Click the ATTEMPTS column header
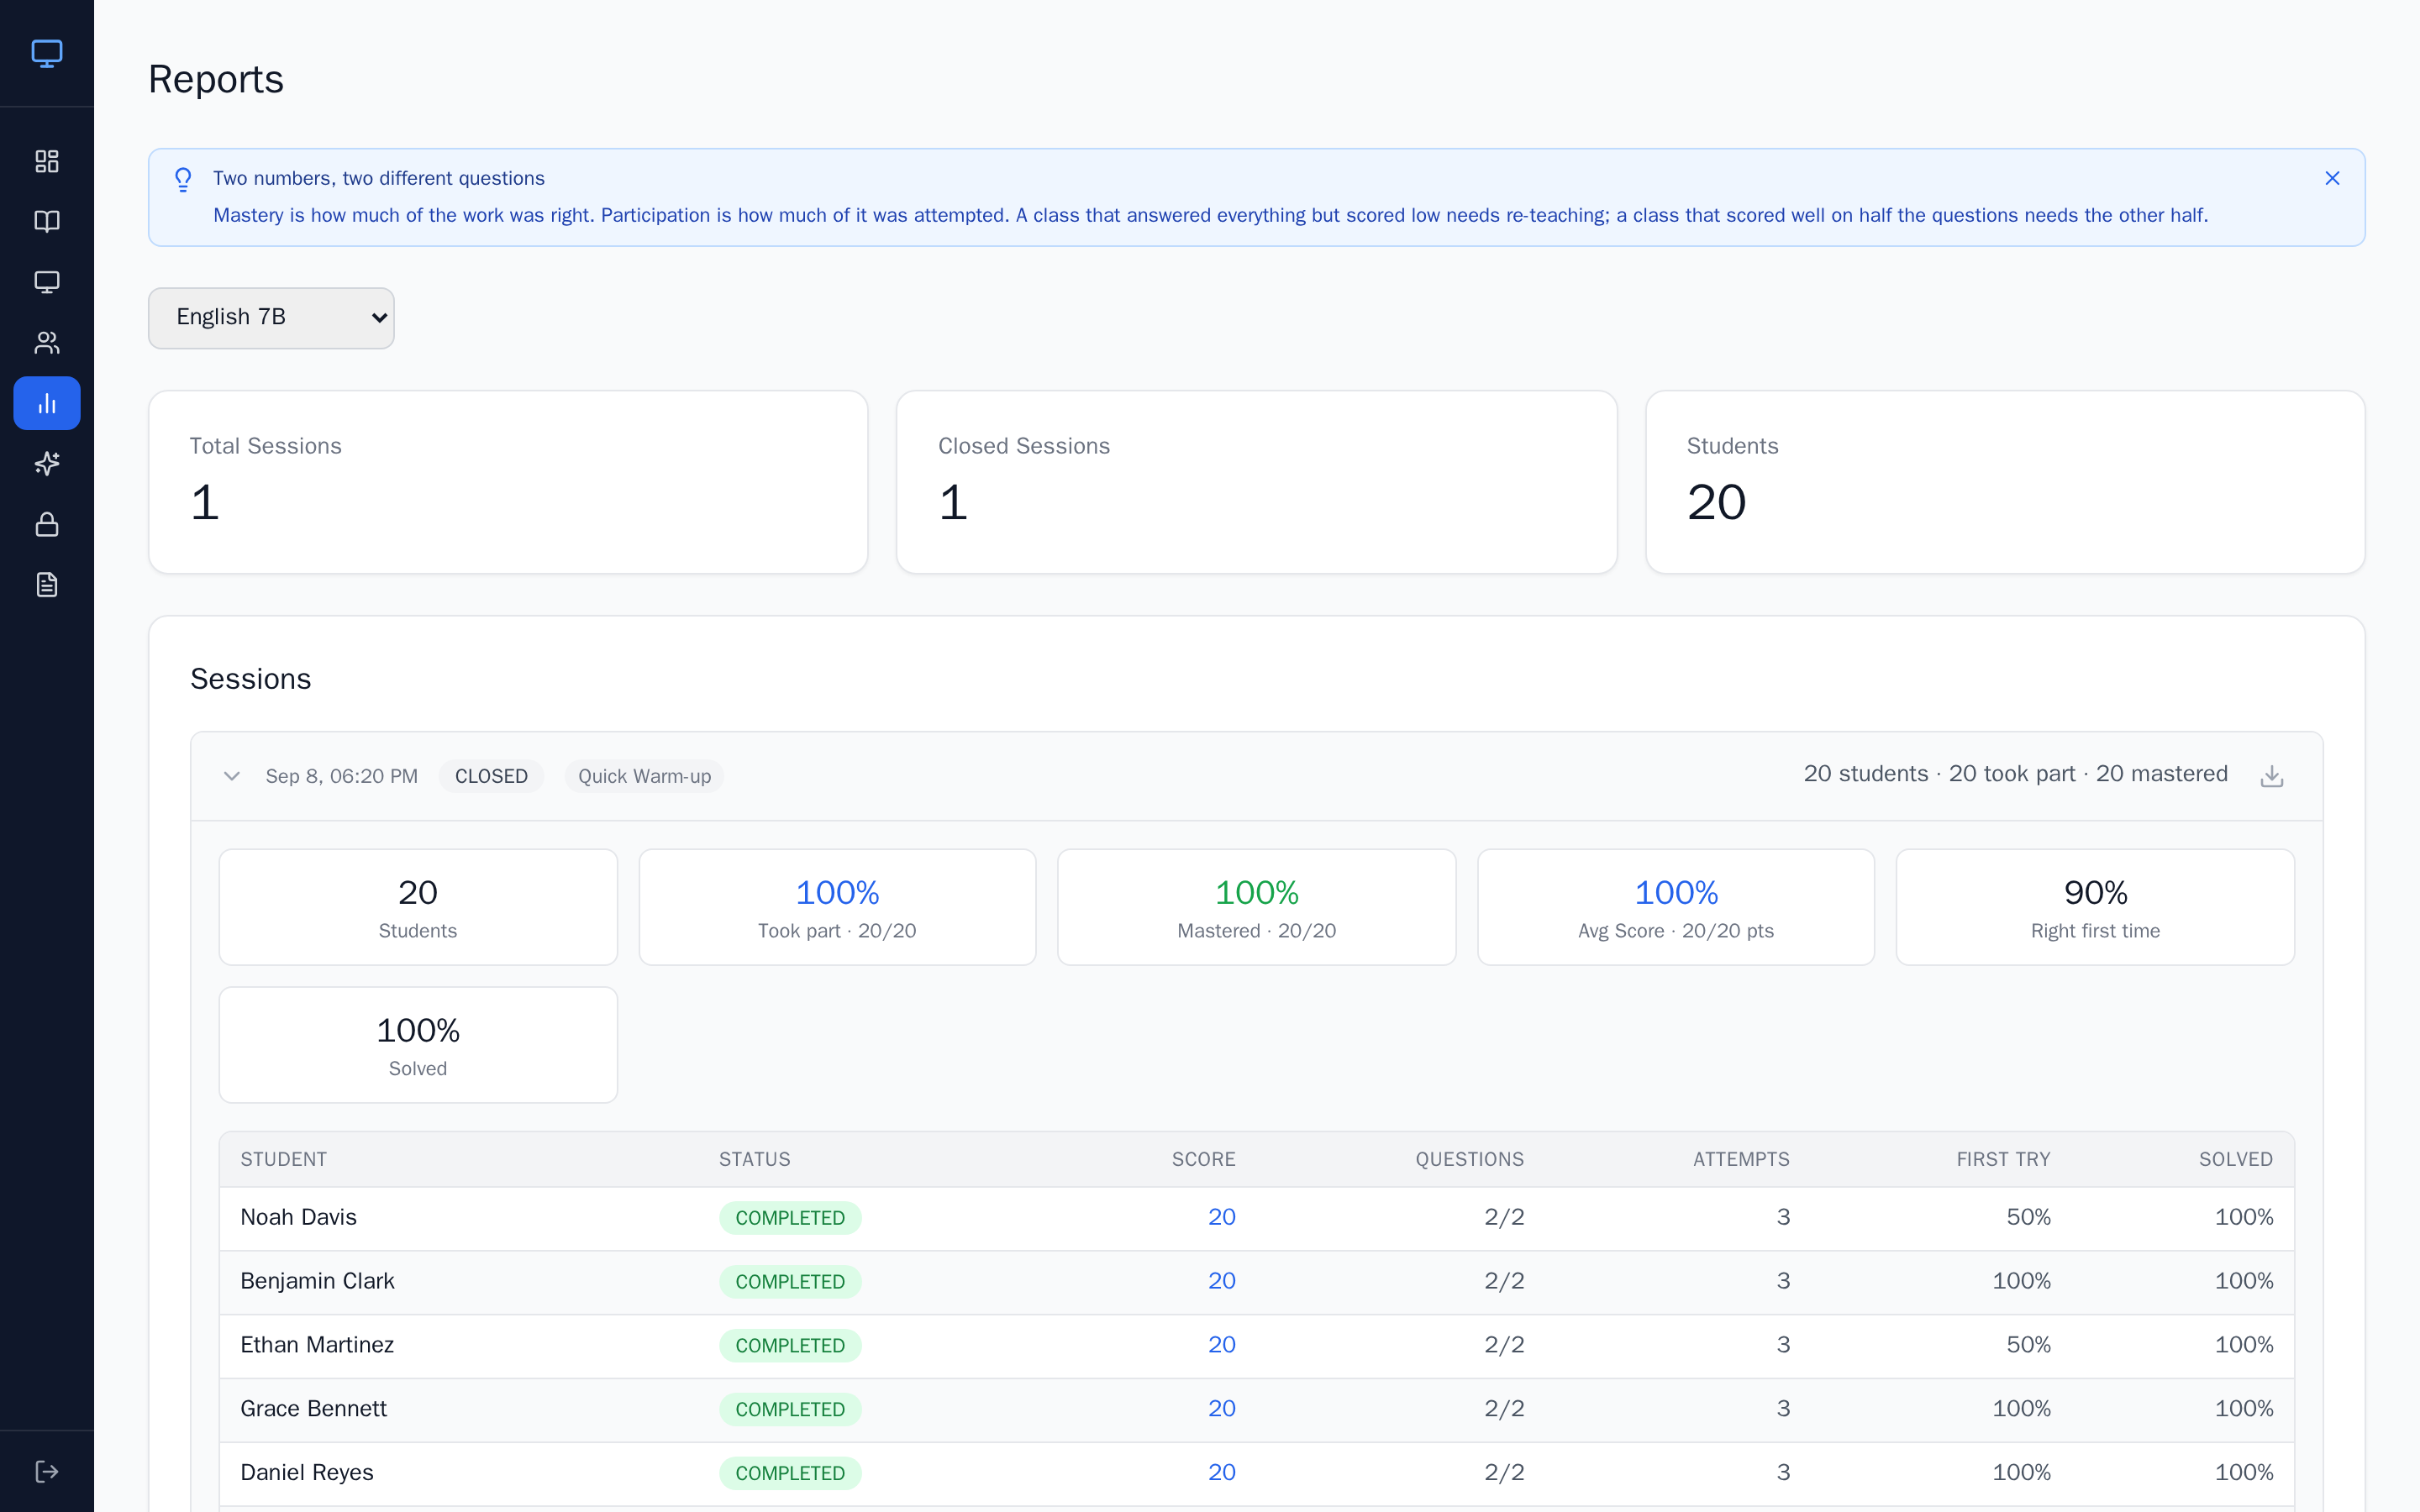The image size is (2420, 1512). pyautogui.click(x=1741, y=1159)
